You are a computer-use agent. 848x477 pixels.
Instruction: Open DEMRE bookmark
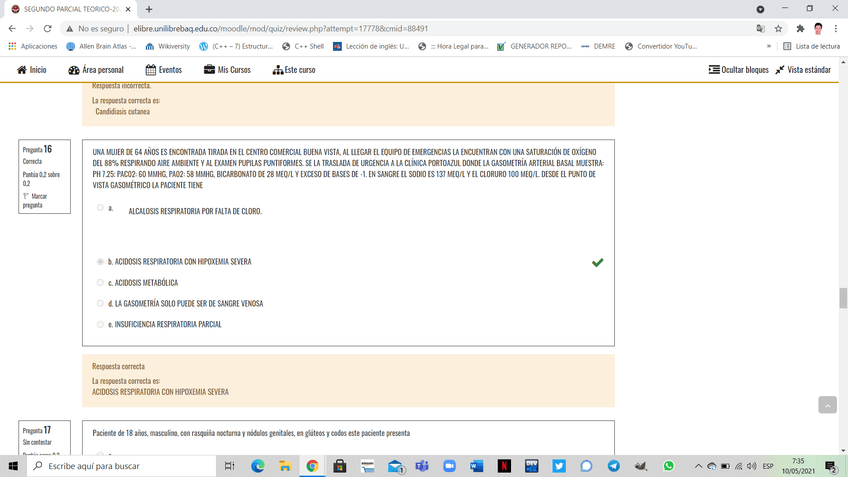click(x=598, y=47)
